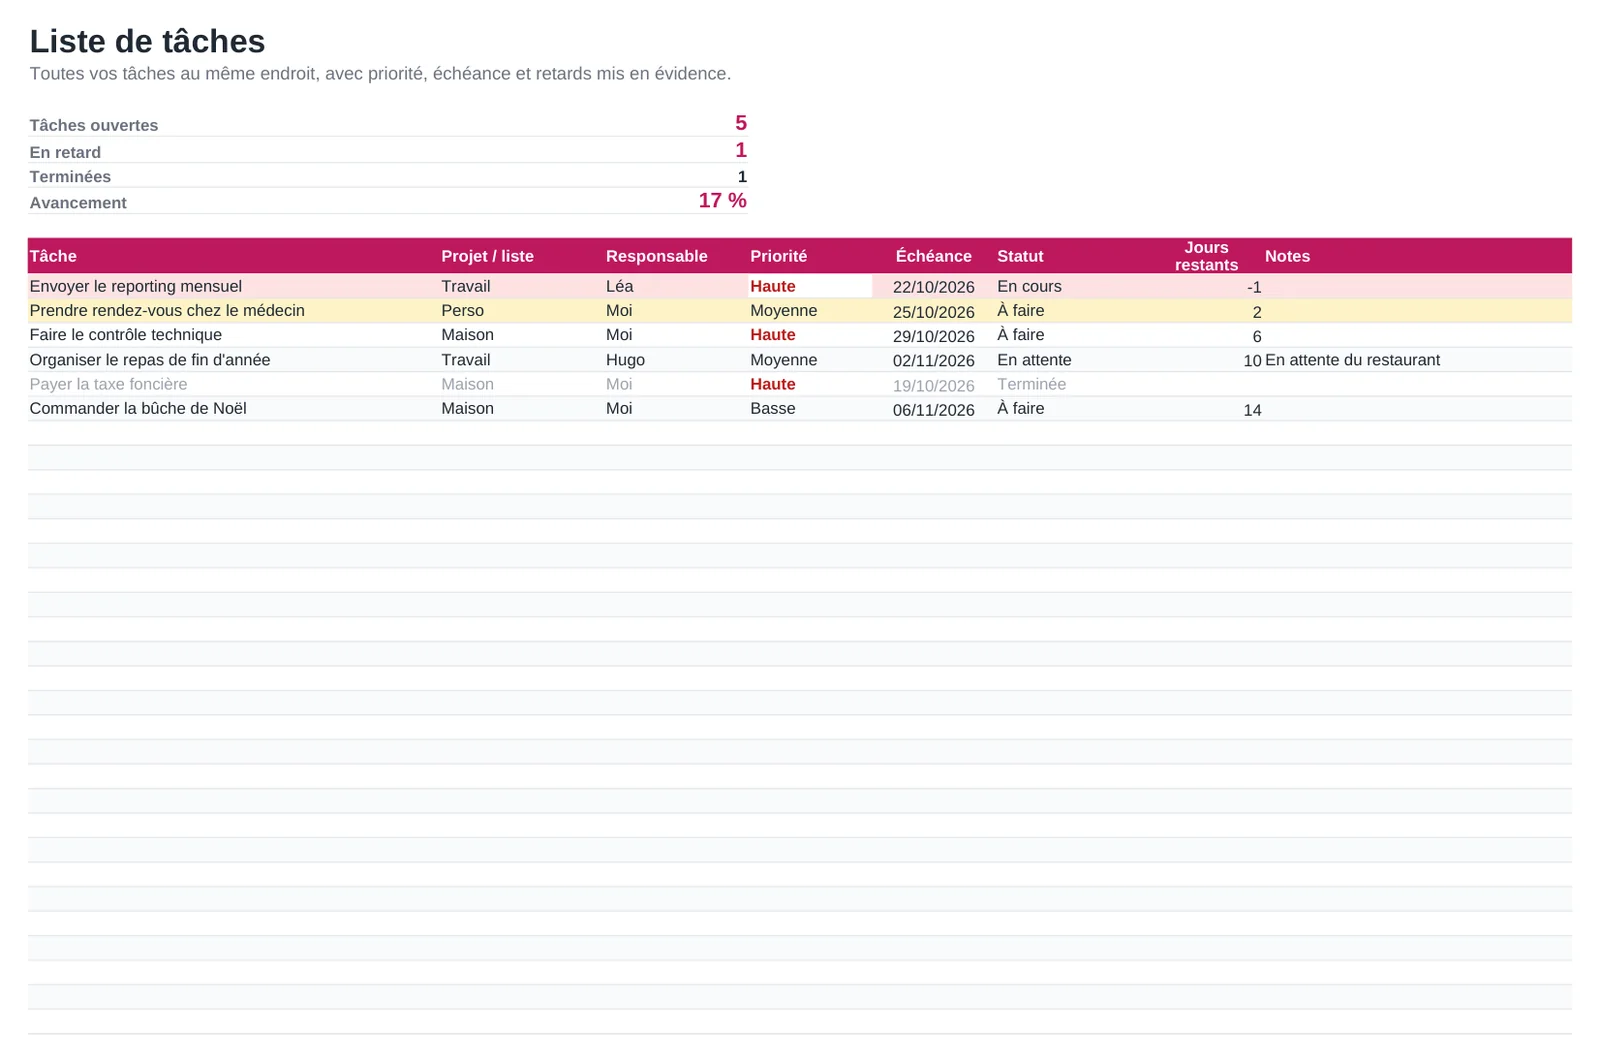Select the subtitle starting 'Toutes vos tâches'

[x=380, y=74]
